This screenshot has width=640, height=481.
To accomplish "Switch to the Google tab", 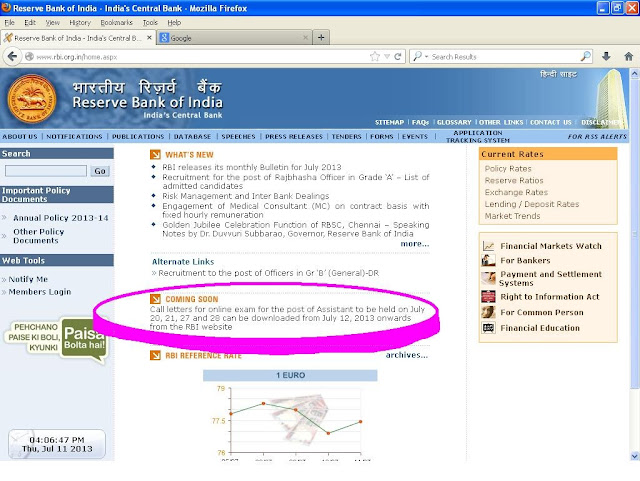I will (x=234, y=38).
